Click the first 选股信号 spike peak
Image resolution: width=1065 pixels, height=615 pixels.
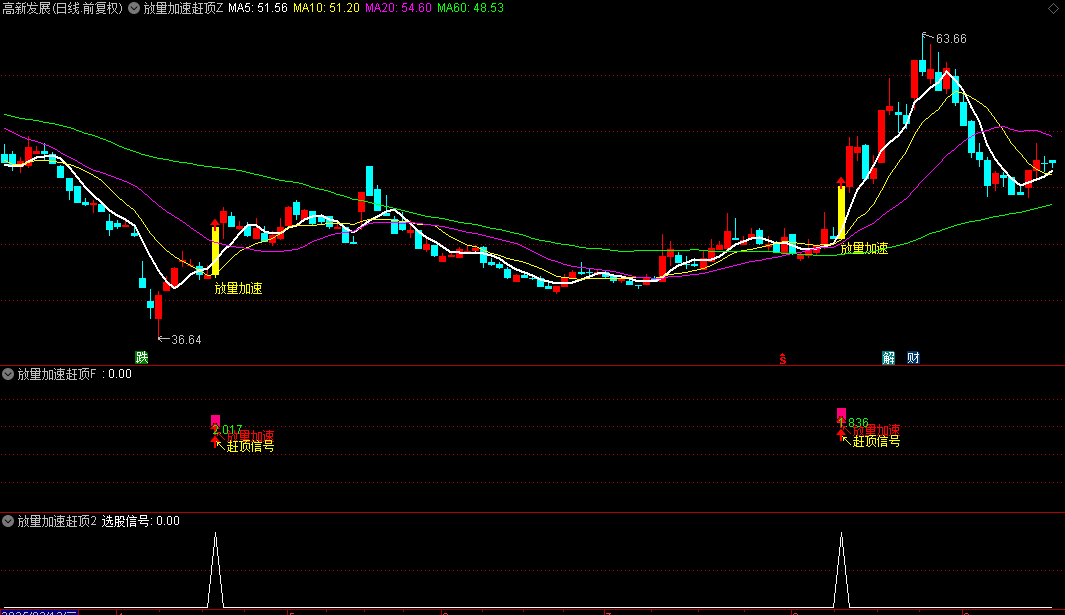pos(215,534)
